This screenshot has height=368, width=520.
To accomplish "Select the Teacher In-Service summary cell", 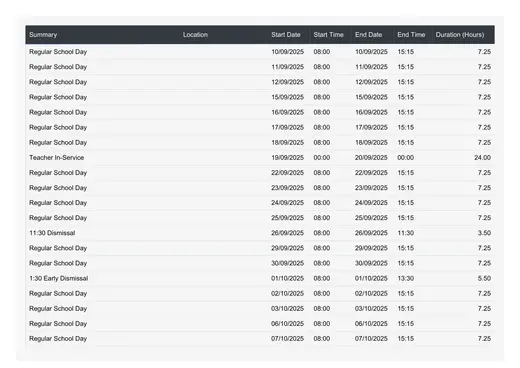I will click(56, 158).
